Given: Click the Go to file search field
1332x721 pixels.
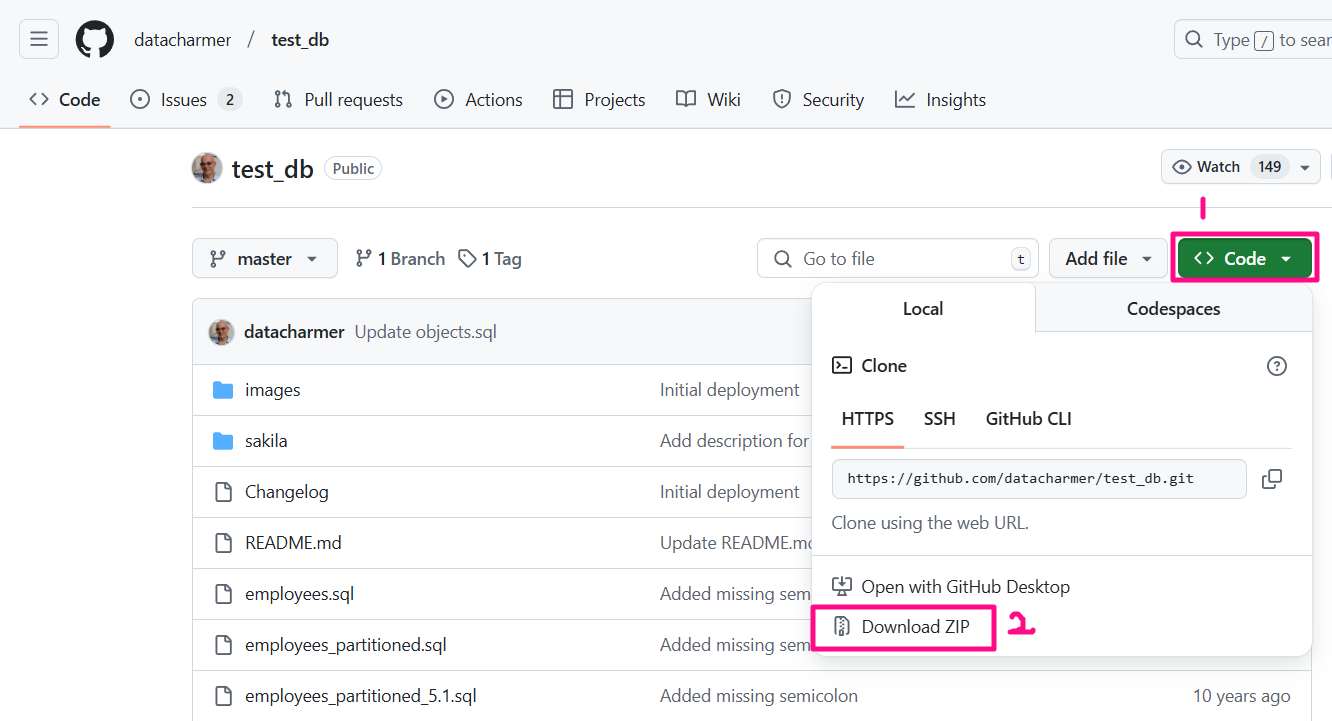Looking at the screenshot, I should tap(898, 259).
